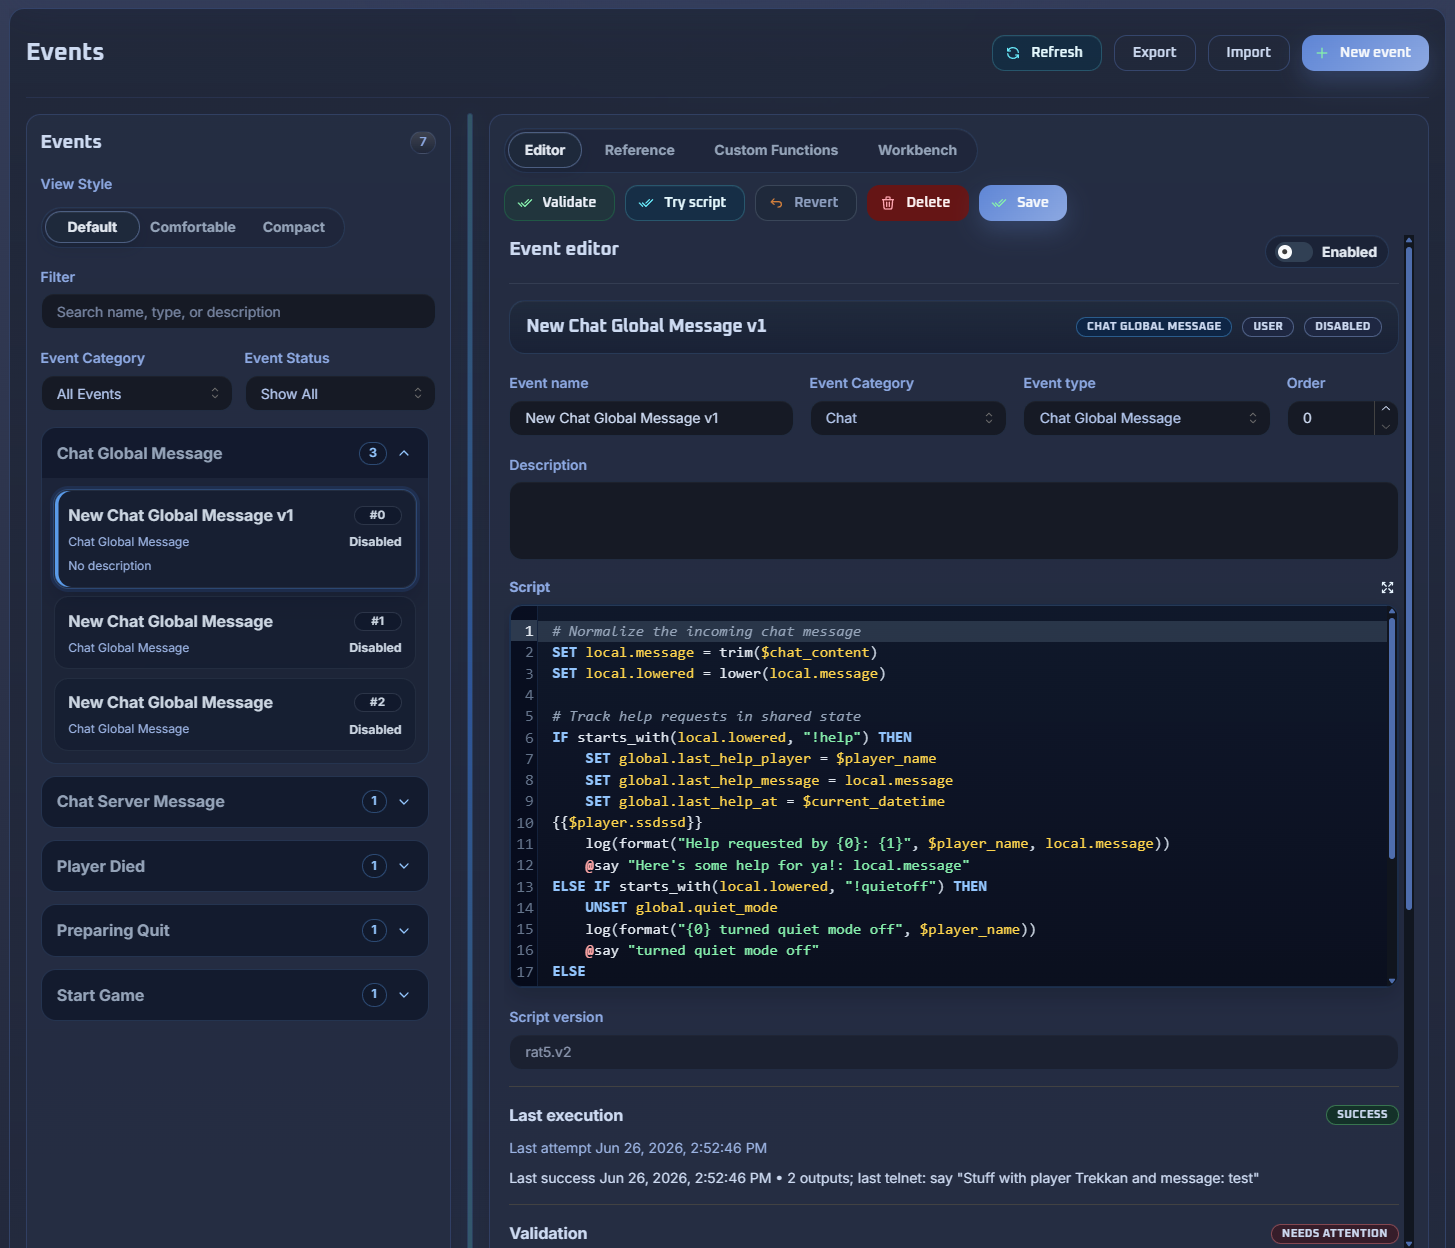This screenshot has width=1455, height=1248.
Task: Click the filter search field
Action: click(x=238, y=312)
